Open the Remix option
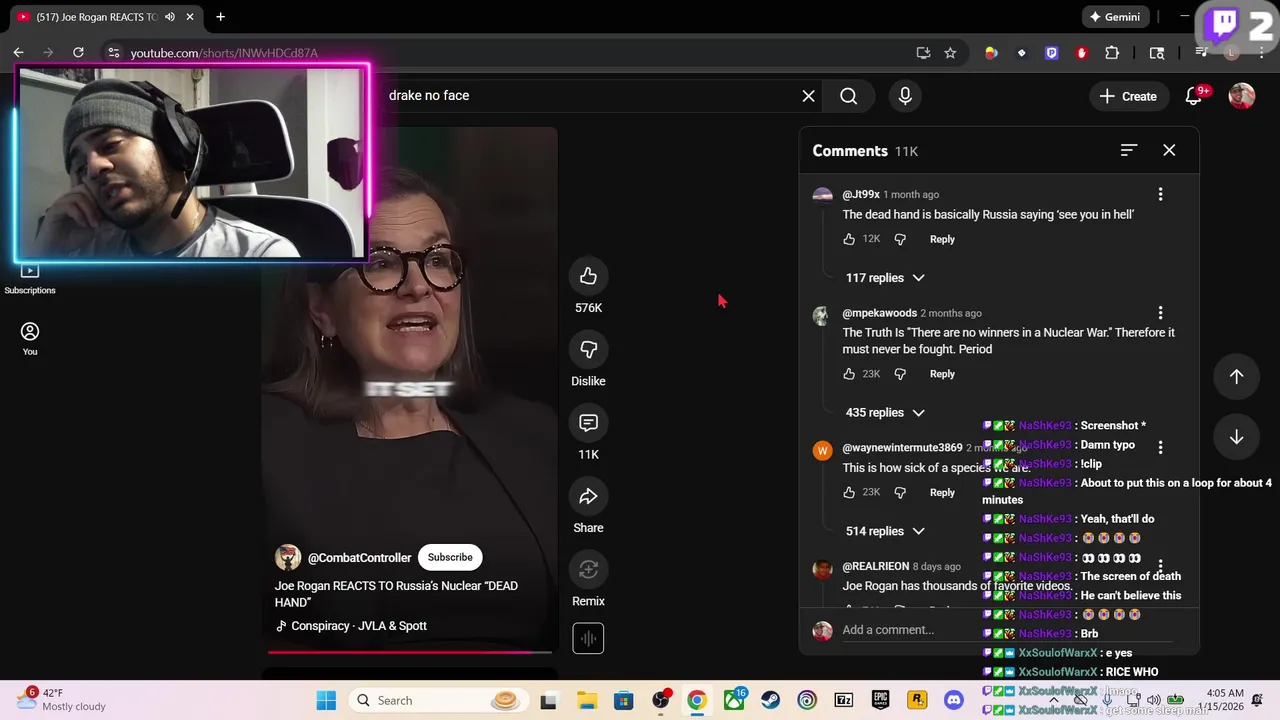The image size is (1280, 720). [588, 569]
